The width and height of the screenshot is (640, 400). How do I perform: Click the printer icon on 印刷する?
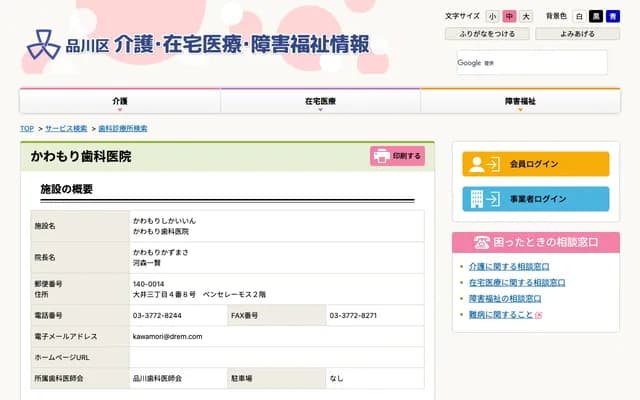tap(381, 156)
